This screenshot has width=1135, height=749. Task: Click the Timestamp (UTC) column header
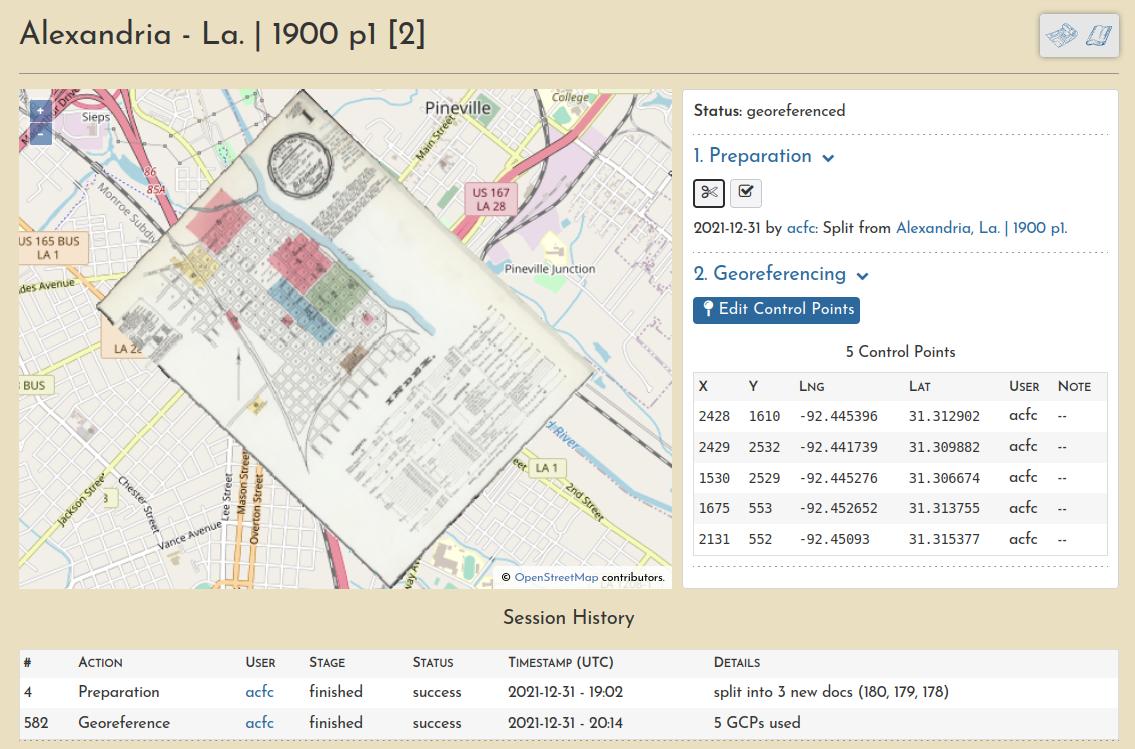(x=561, y=662)
